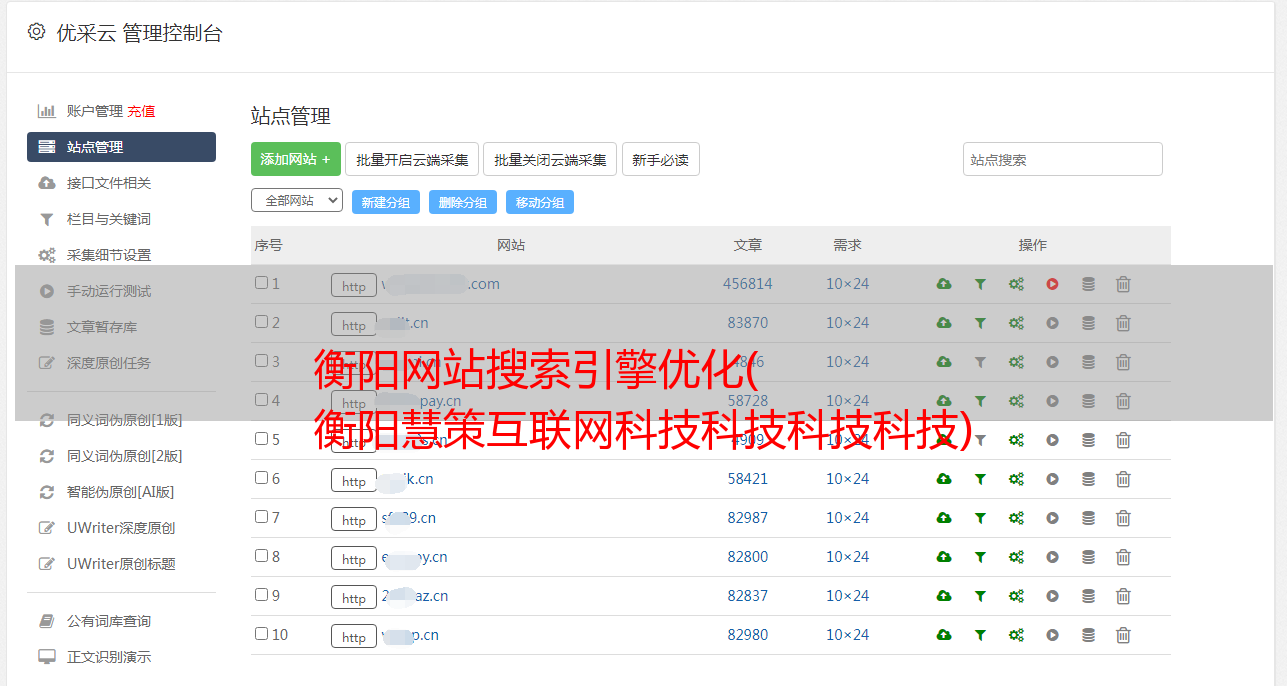Tick the checkbox for row 5
This screenshot has height=686, width=1287.
point(261,439)
